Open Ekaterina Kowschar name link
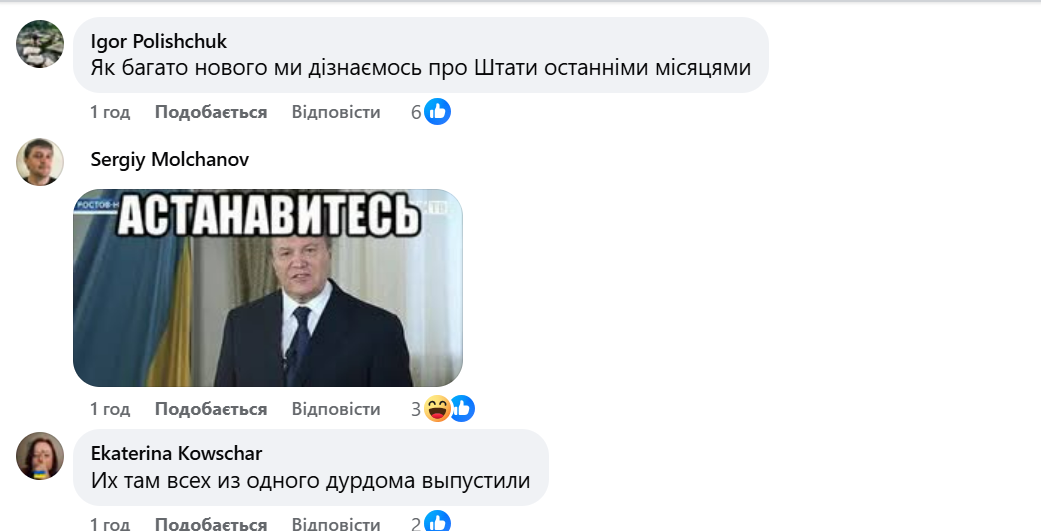Viewport: 1041px width, 531px height. click(177, 453)
